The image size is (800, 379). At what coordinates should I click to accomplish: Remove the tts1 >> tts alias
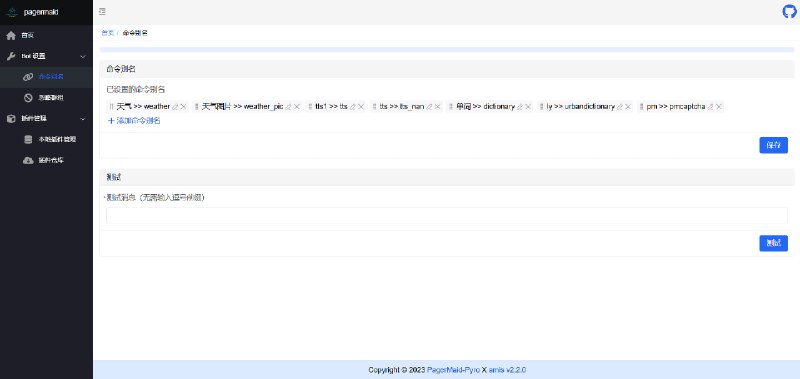[361, 107]
